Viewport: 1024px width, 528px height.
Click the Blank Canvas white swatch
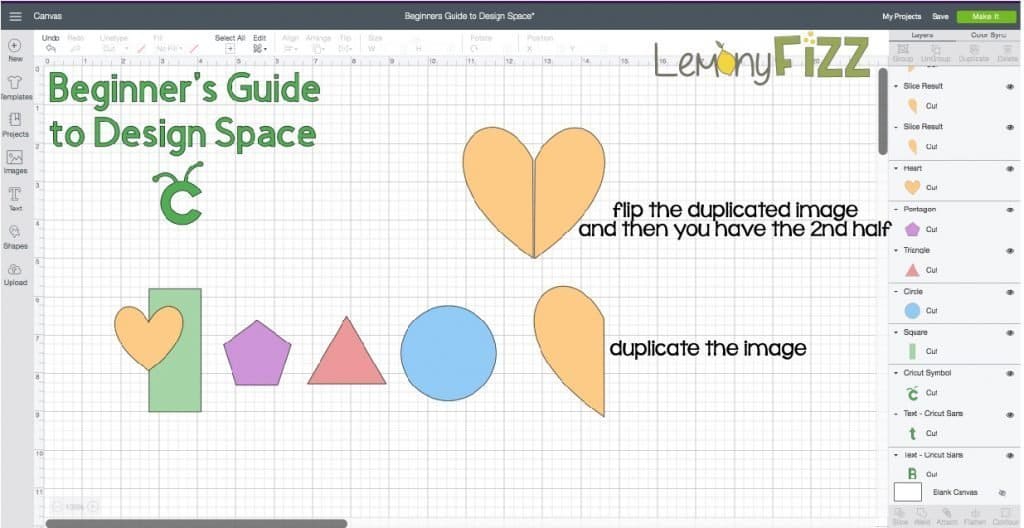[x=907, y=492]
